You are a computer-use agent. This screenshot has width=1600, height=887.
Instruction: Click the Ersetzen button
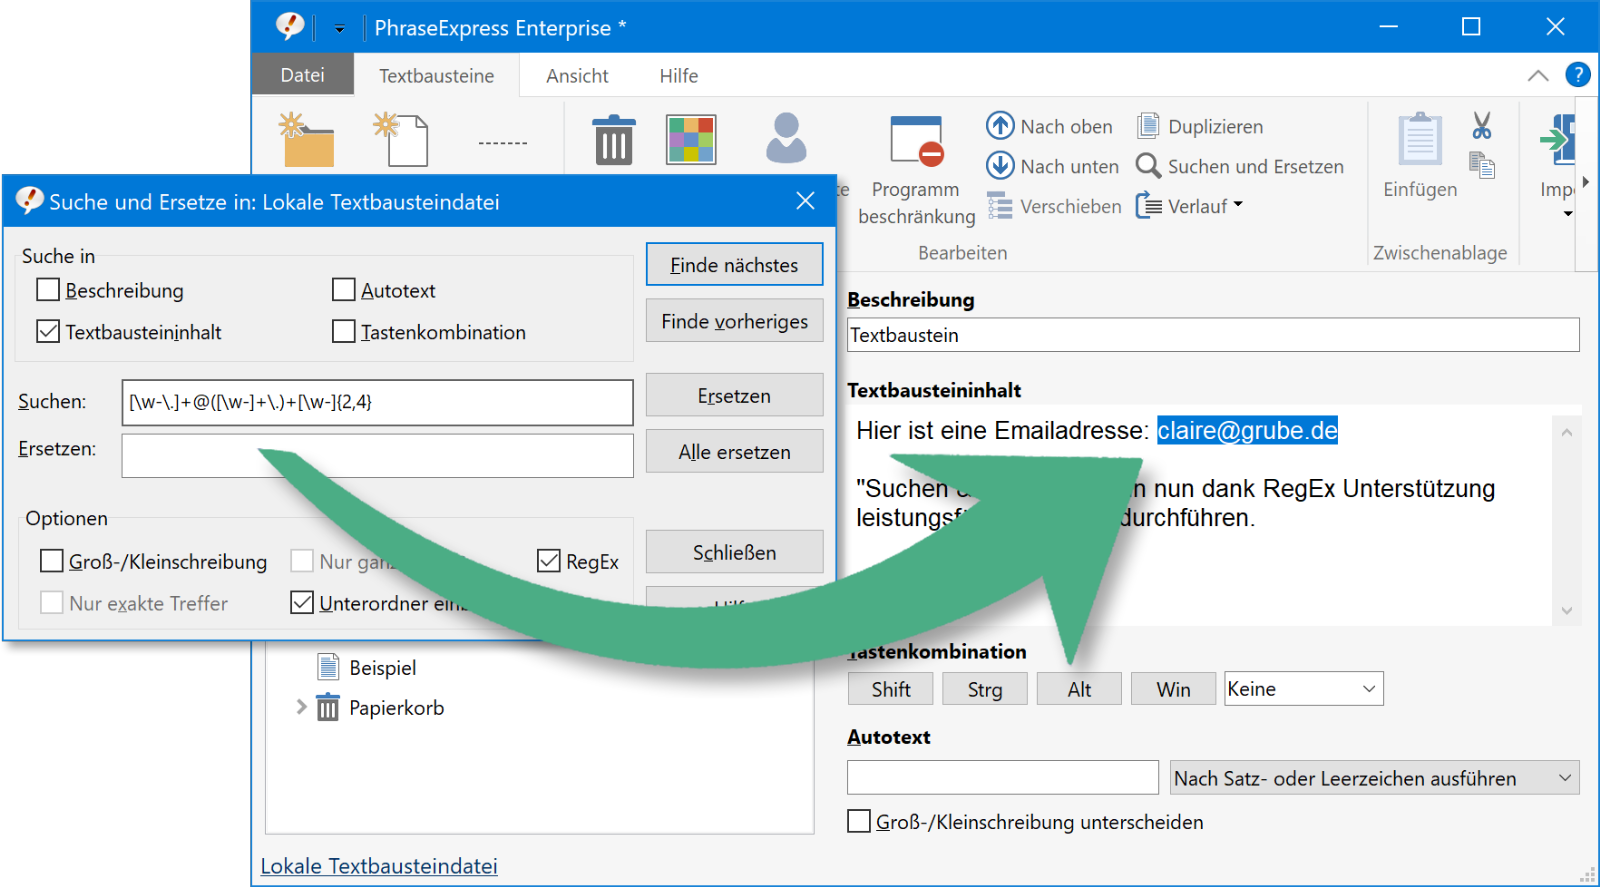point(735,395)
